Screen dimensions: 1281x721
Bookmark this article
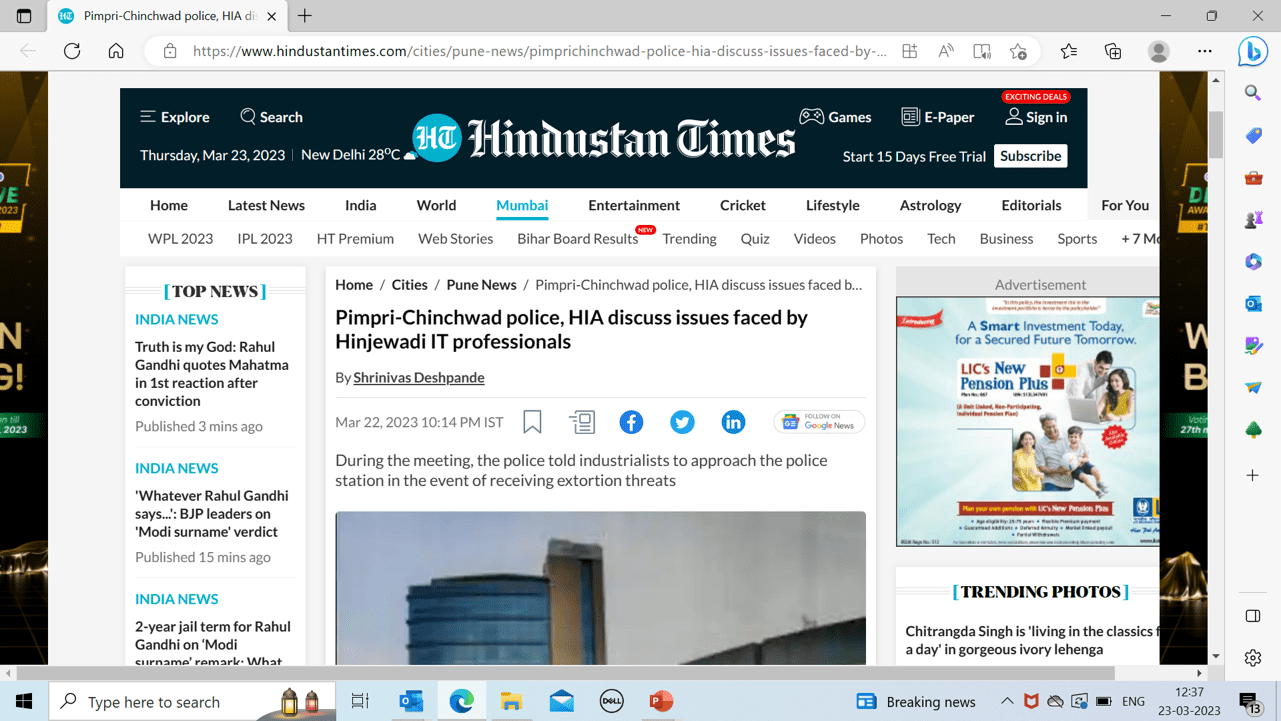coord(532,422)
